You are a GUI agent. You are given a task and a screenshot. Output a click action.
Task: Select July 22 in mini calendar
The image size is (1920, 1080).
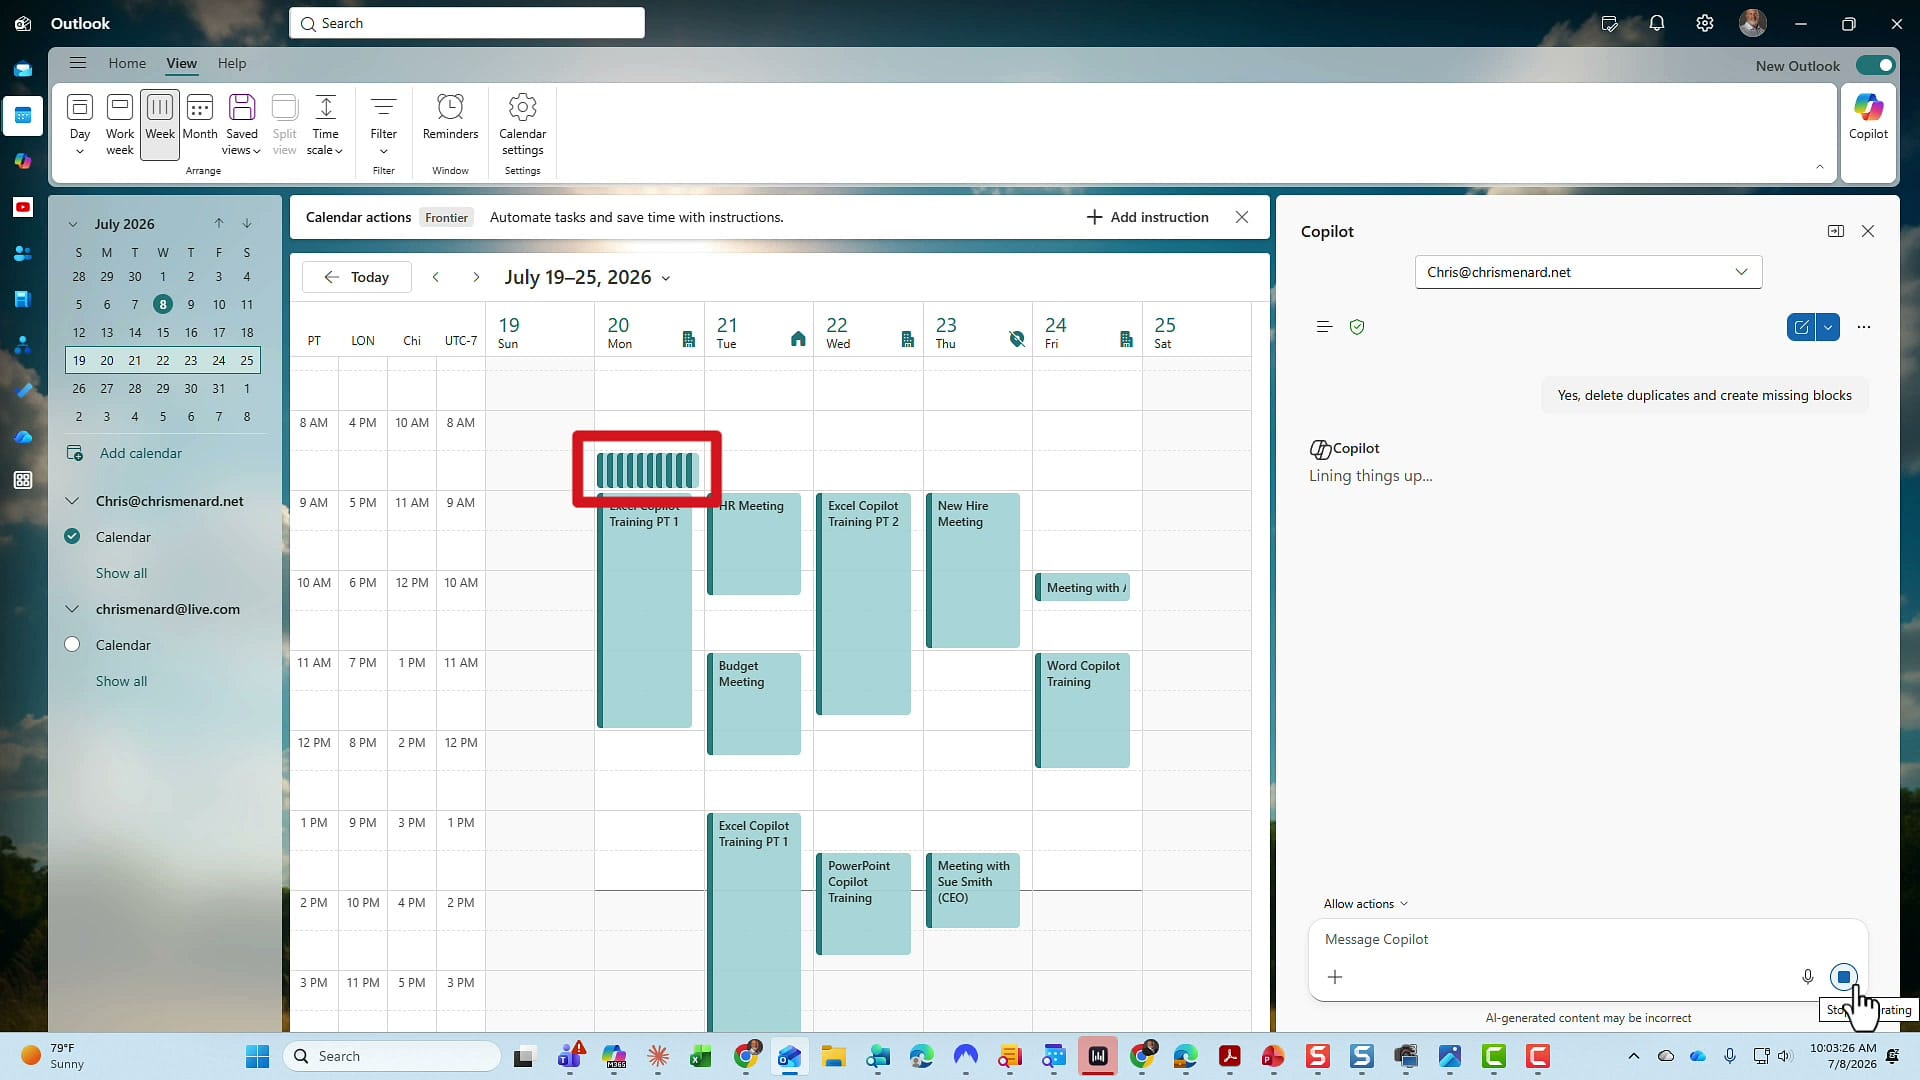(163, 360)
